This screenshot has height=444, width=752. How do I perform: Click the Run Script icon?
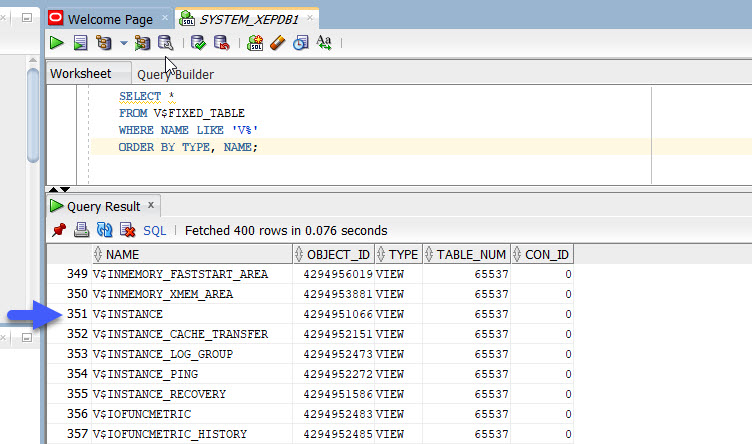[x=80, y=43]
